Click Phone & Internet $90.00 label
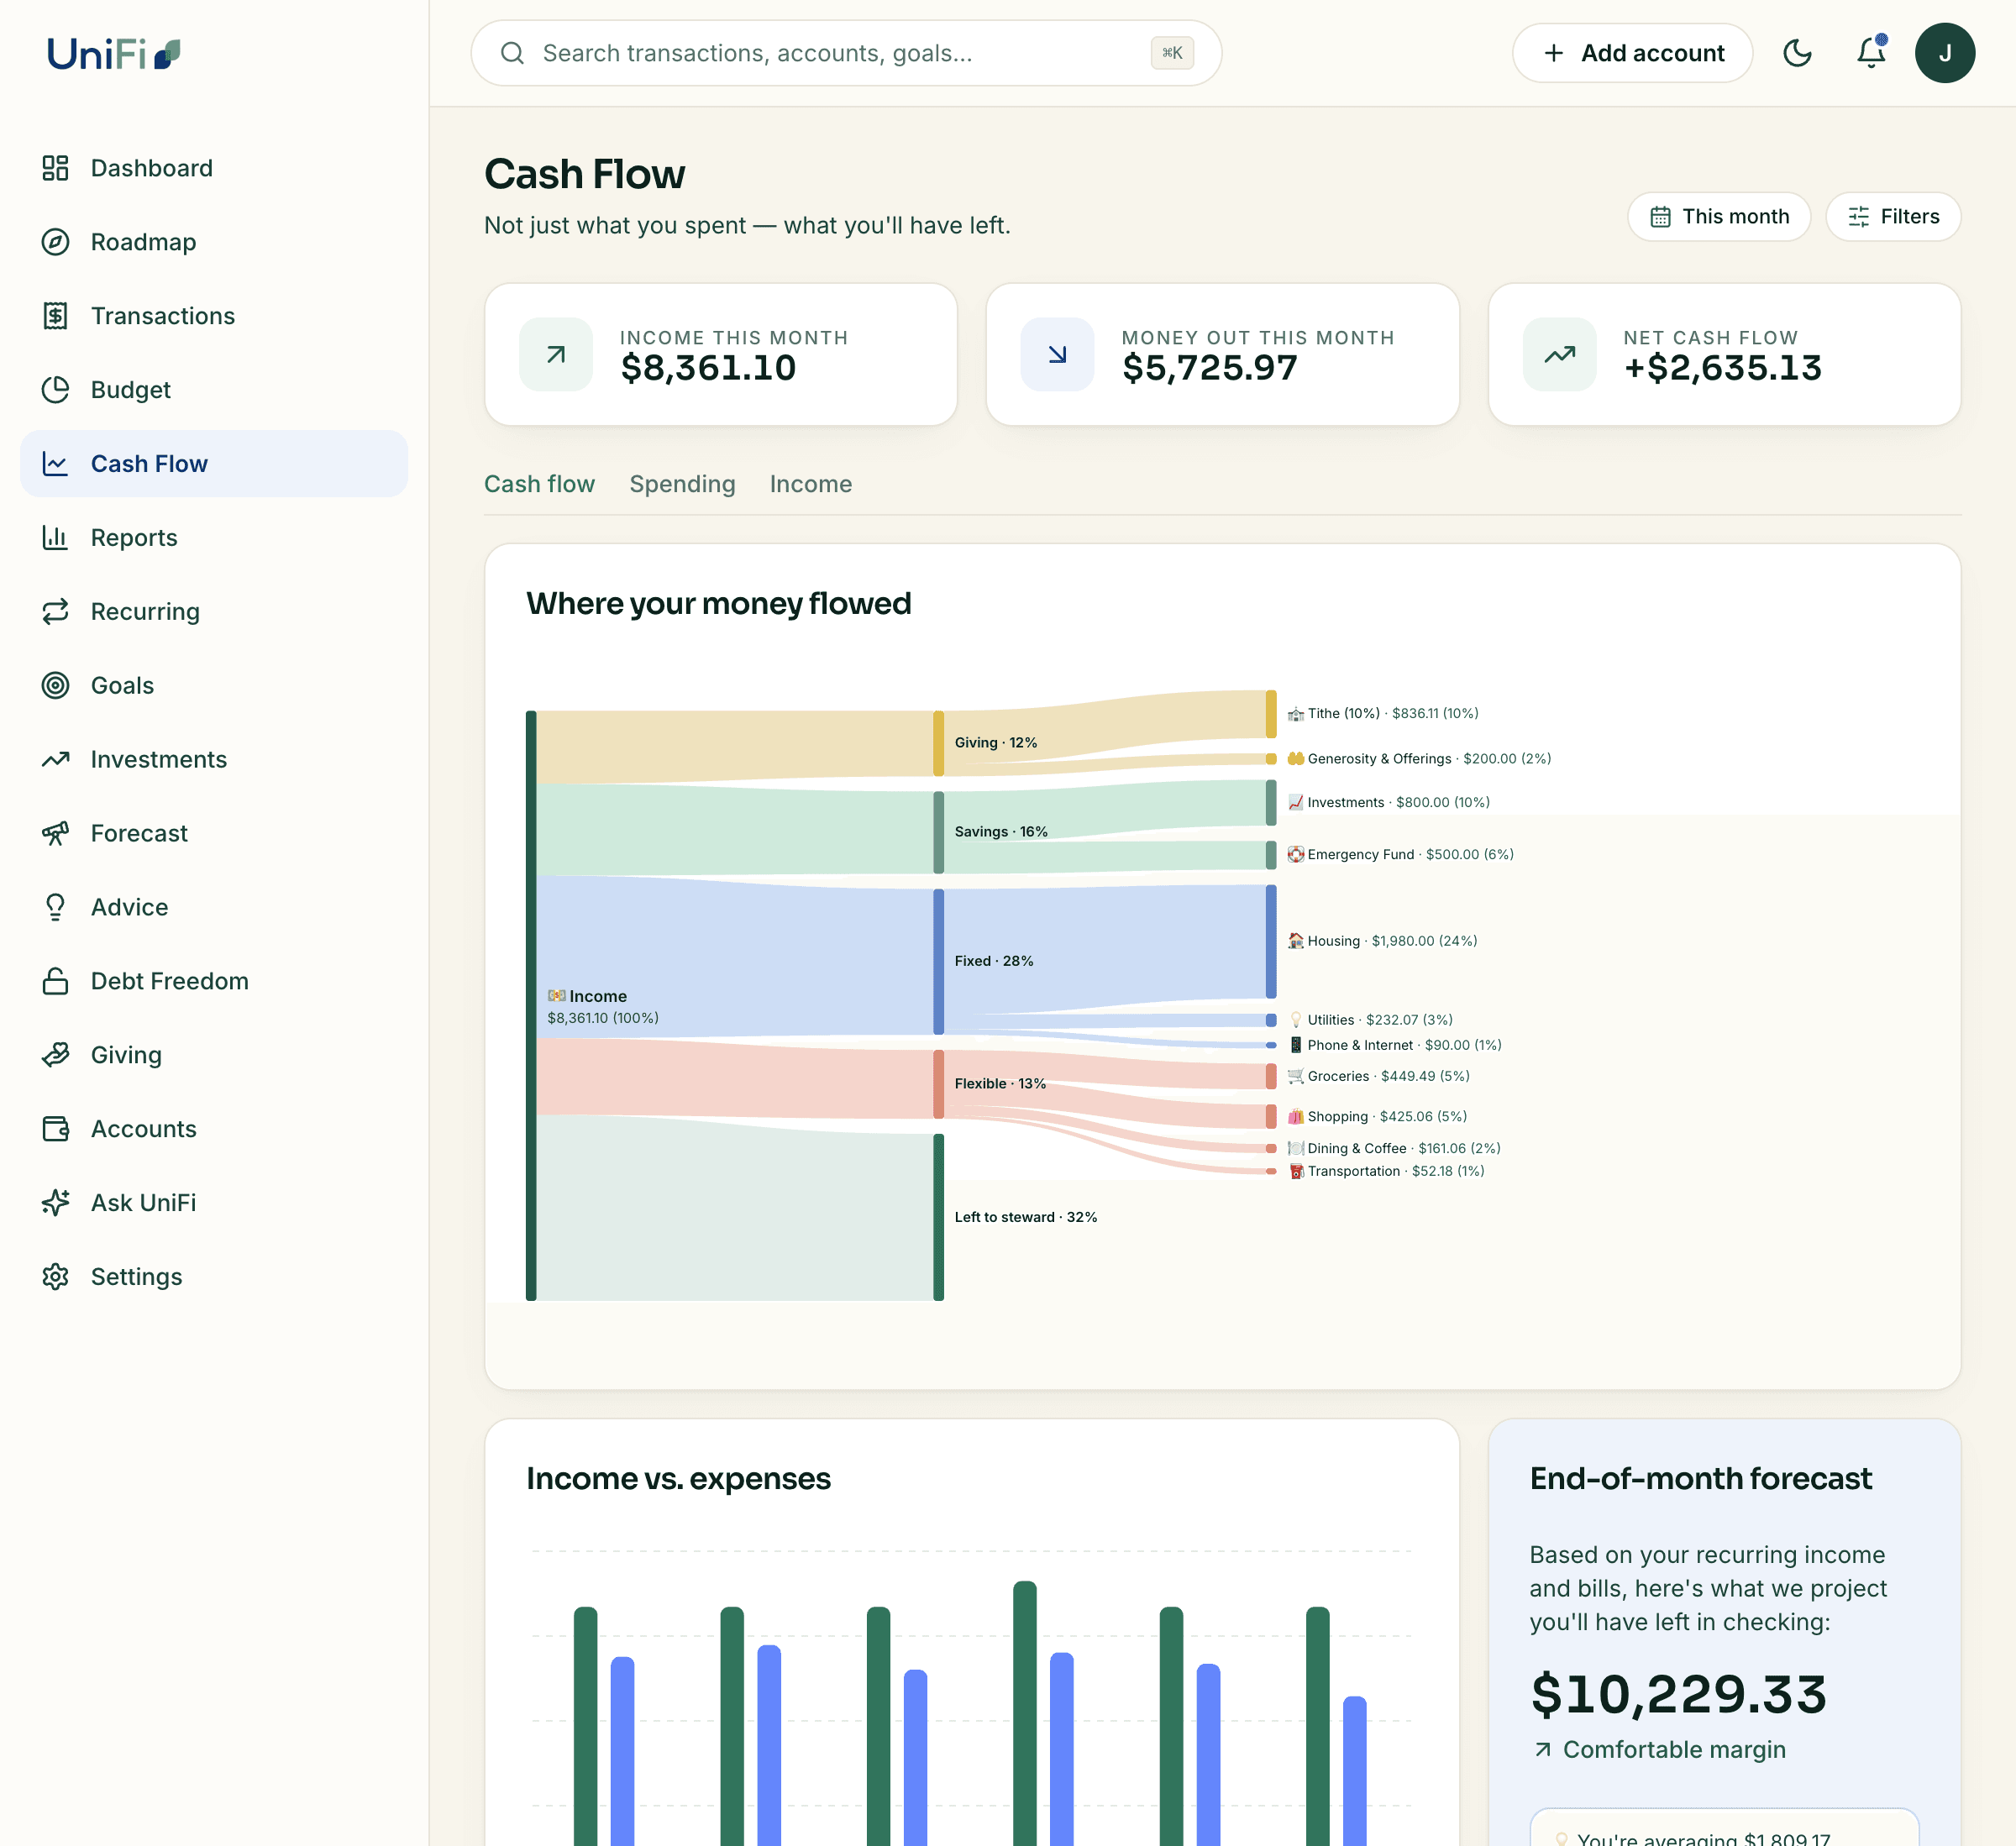Image resolution: width=2016 pixels, height=1846 pixels. point(1394,1045)
